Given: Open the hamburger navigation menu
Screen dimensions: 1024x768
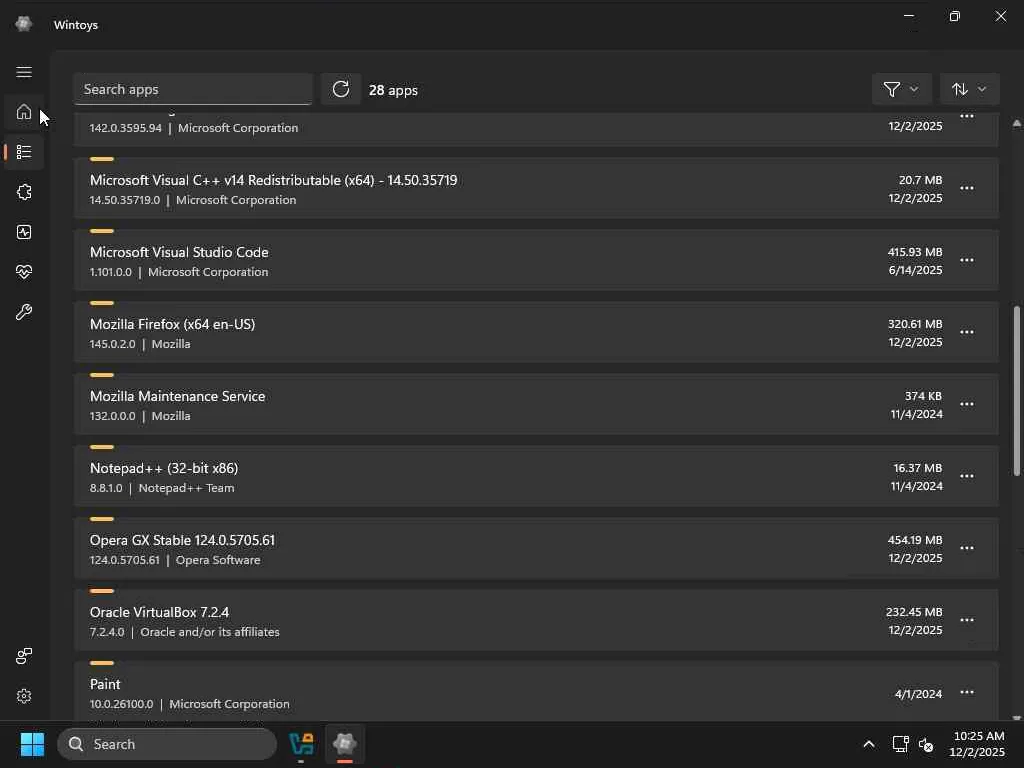Looking at the screenshot, I should point(24,72).
